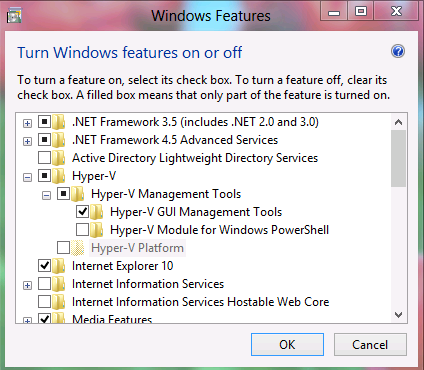Click the Hyper-V Platform checkbox

[63, 248]
